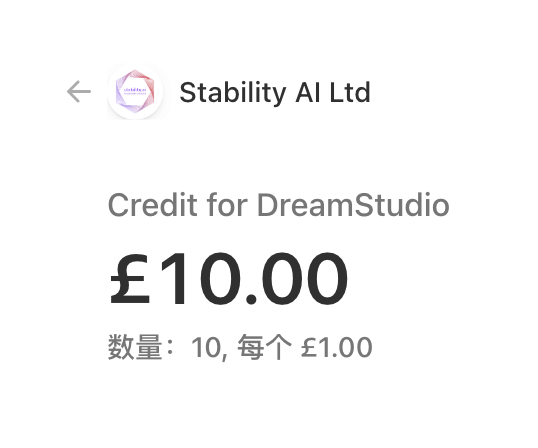Pick the word Credit in product title

[153, 205]
